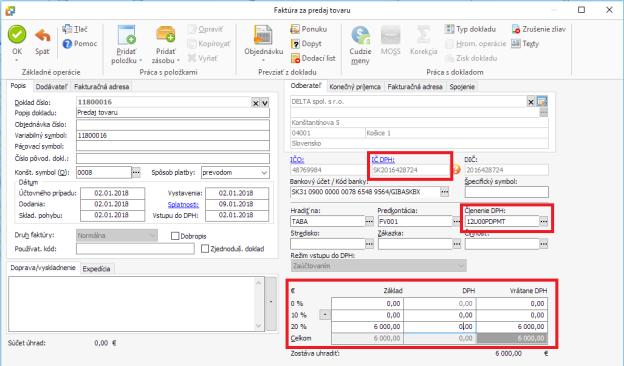Open Cudzie meny foreign currency
The height and width of the screenshot is (366, 624).
(x=360, y=45)
